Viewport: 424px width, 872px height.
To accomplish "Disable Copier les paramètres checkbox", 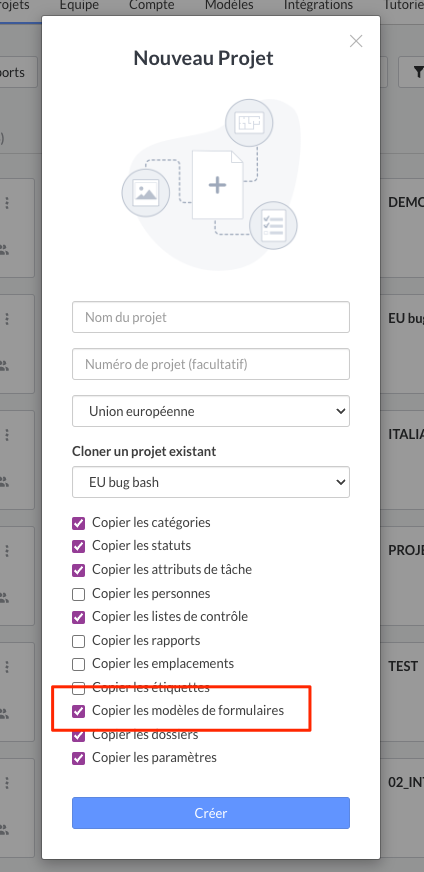I will tap(79, 758).
